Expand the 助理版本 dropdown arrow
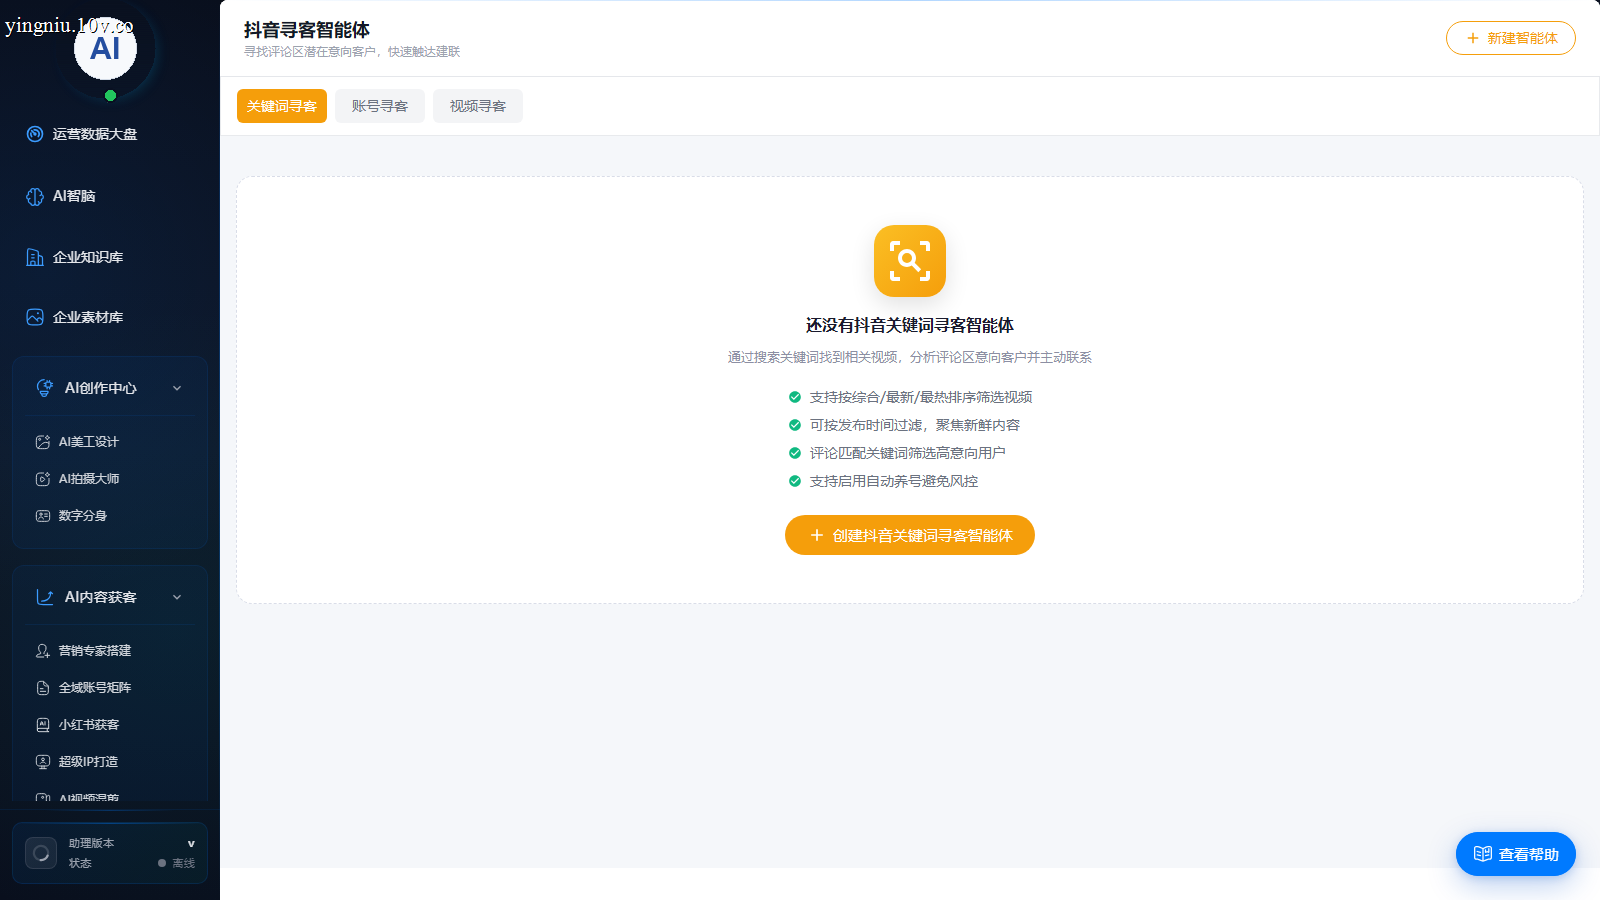 pyautogui.click(x=191, y=844)
